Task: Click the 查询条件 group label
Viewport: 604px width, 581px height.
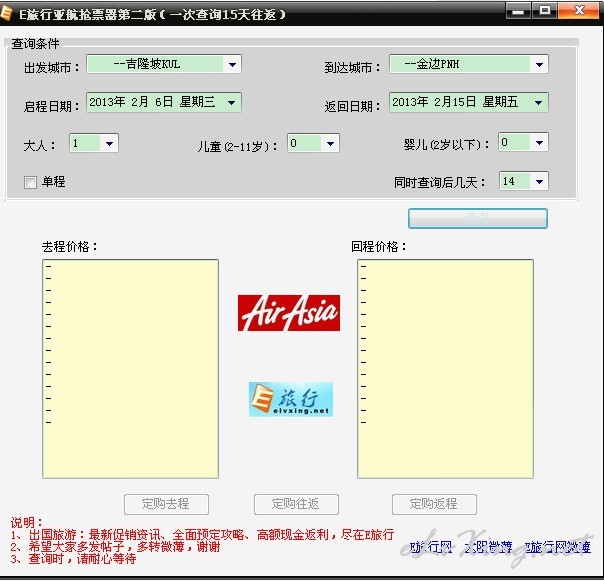Action: (x=35, y=44)
